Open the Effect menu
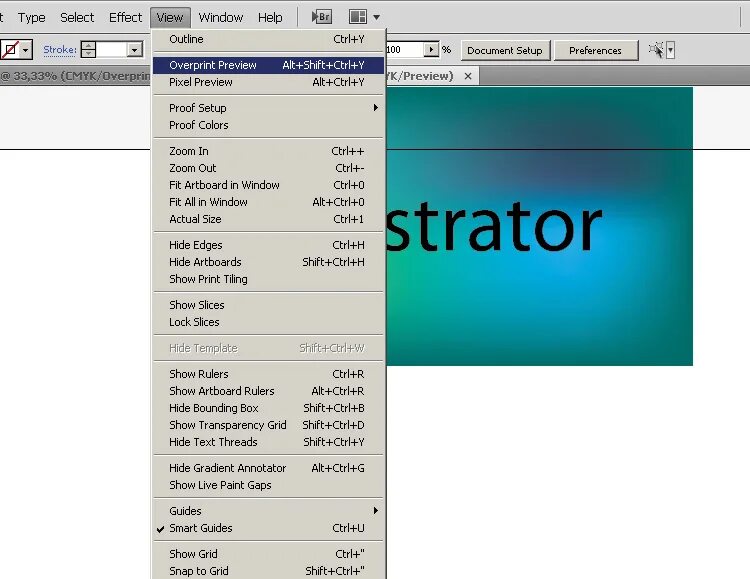 (125, 18)
